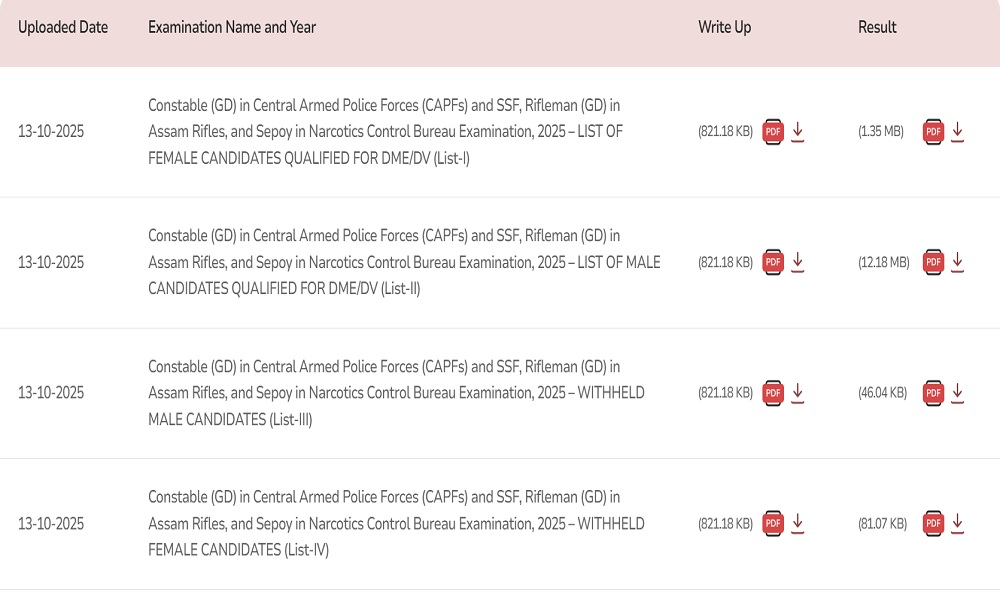Click download arrow for List-III Write Up
Screen dimensions: 1000x600
click(x=798, y=393)
